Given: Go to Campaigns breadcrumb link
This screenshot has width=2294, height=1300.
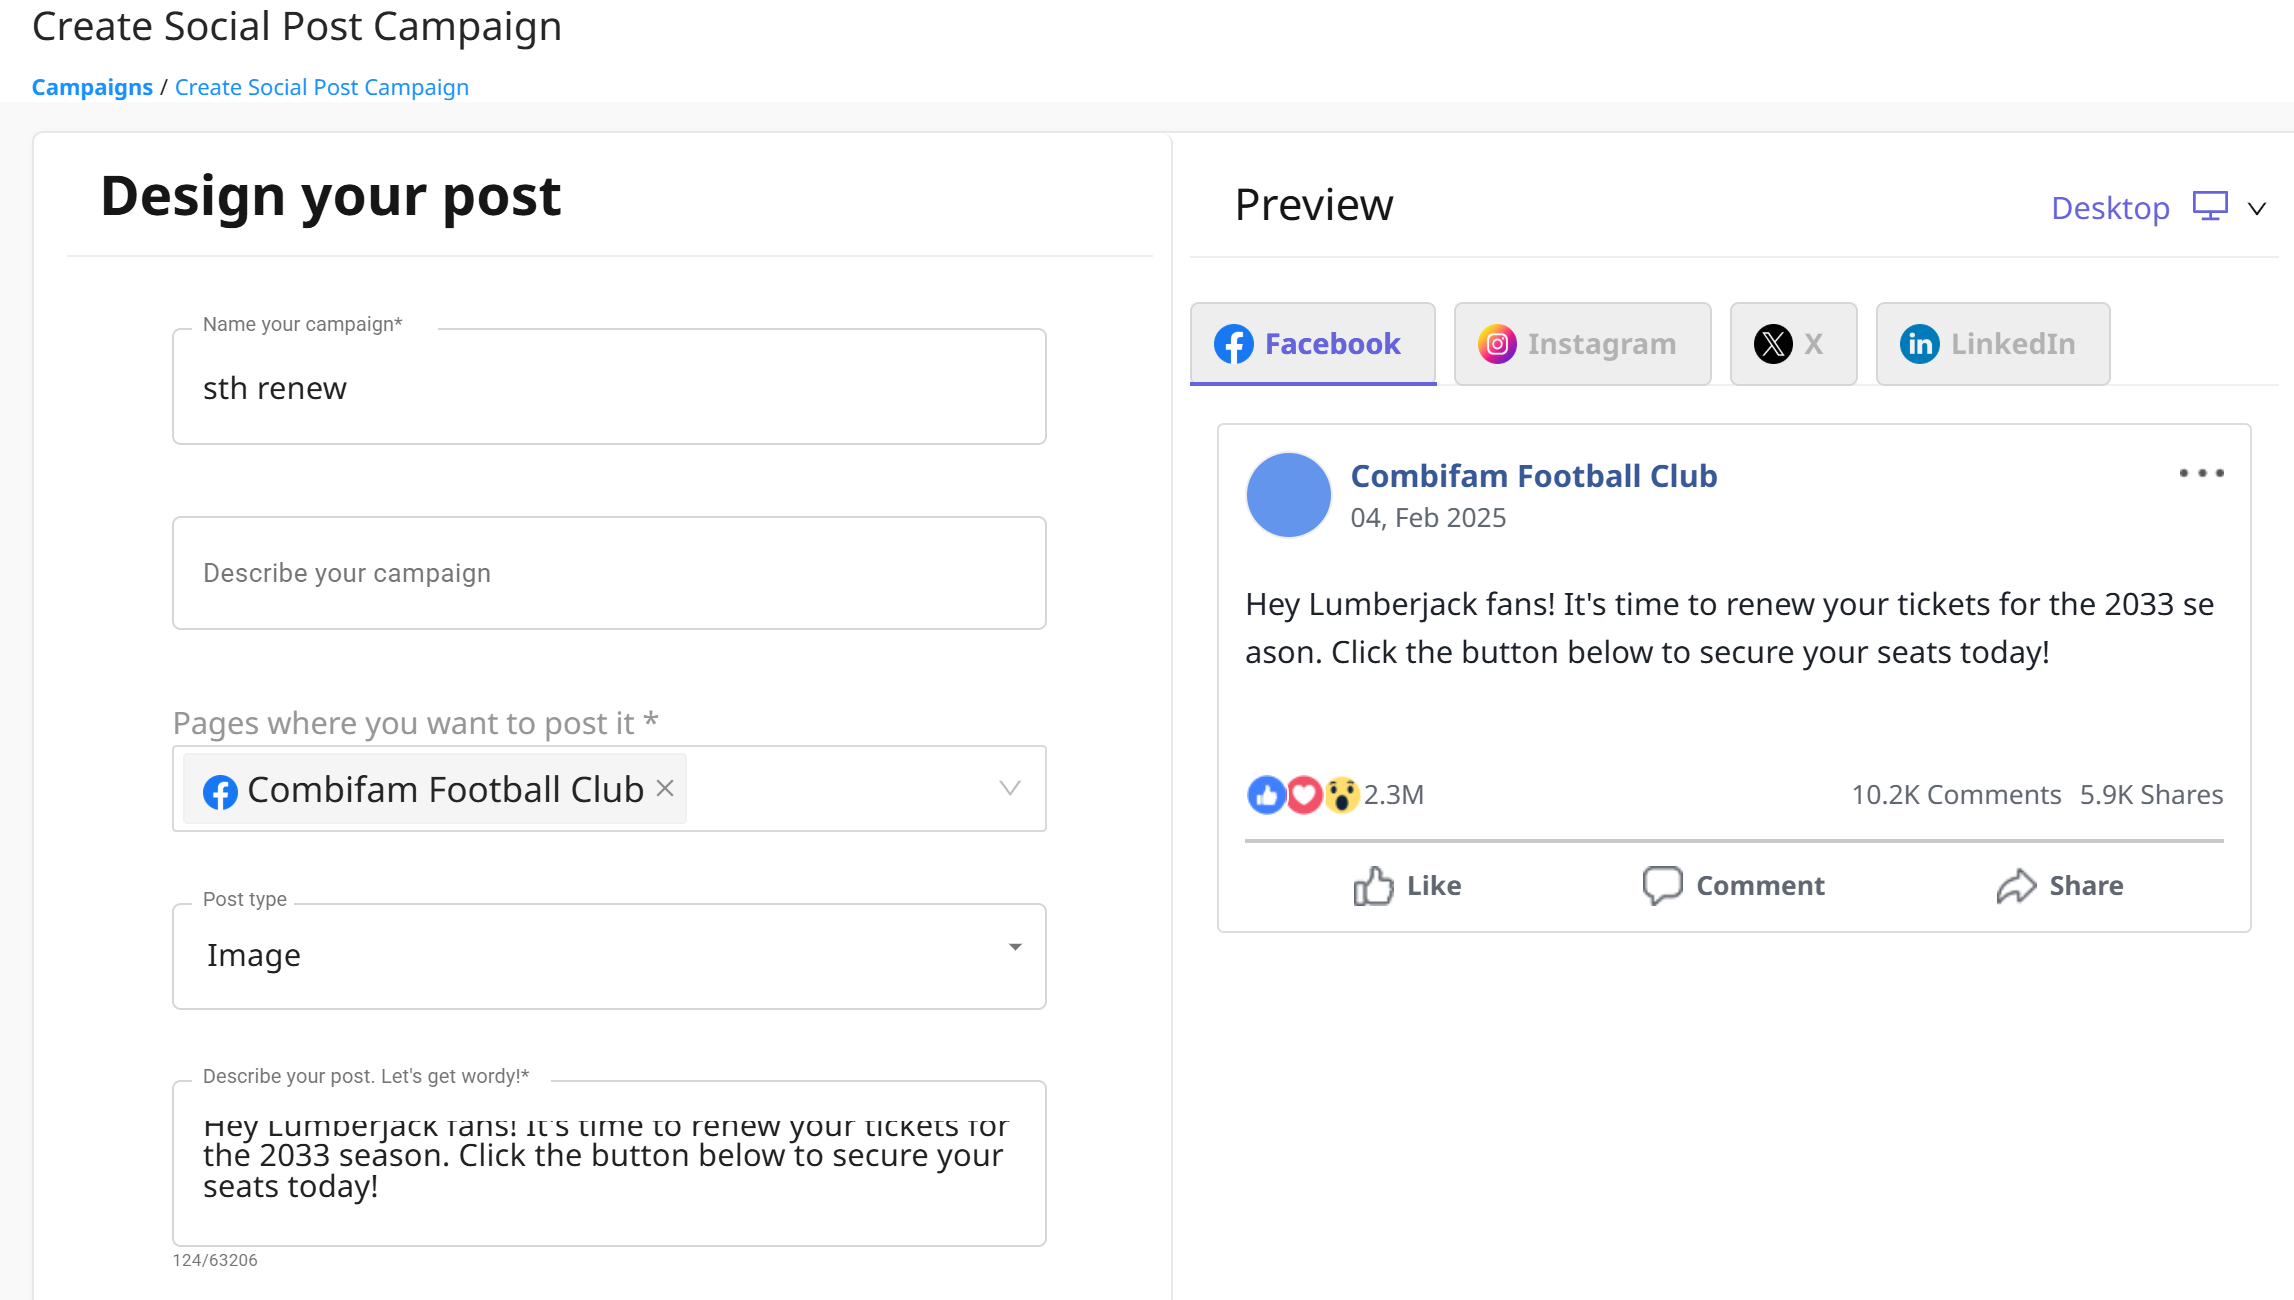Looking at the screenshot, I should [92, 87].
